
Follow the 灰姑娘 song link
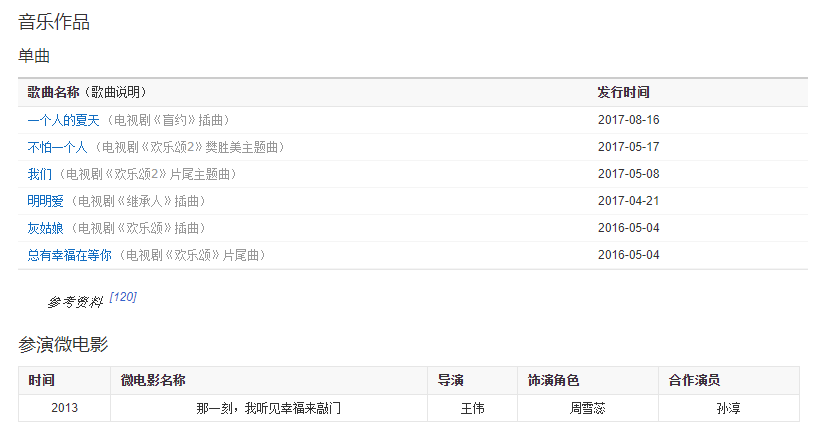pos(45,228)
